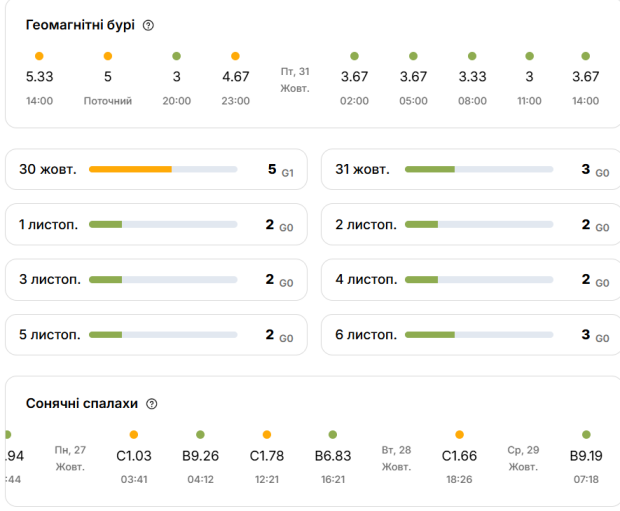Click the orange progress bar for 30 жовт.
Screen dimensions: 620x511
point(130,170)
